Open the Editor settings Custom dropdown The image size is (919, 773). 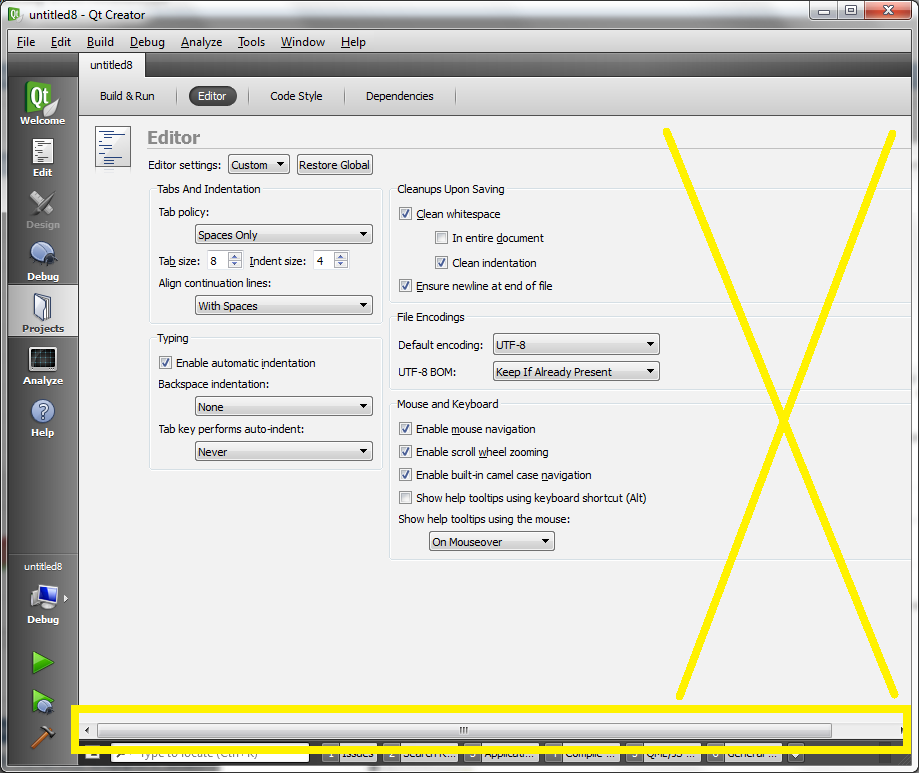tap(258, 165)
